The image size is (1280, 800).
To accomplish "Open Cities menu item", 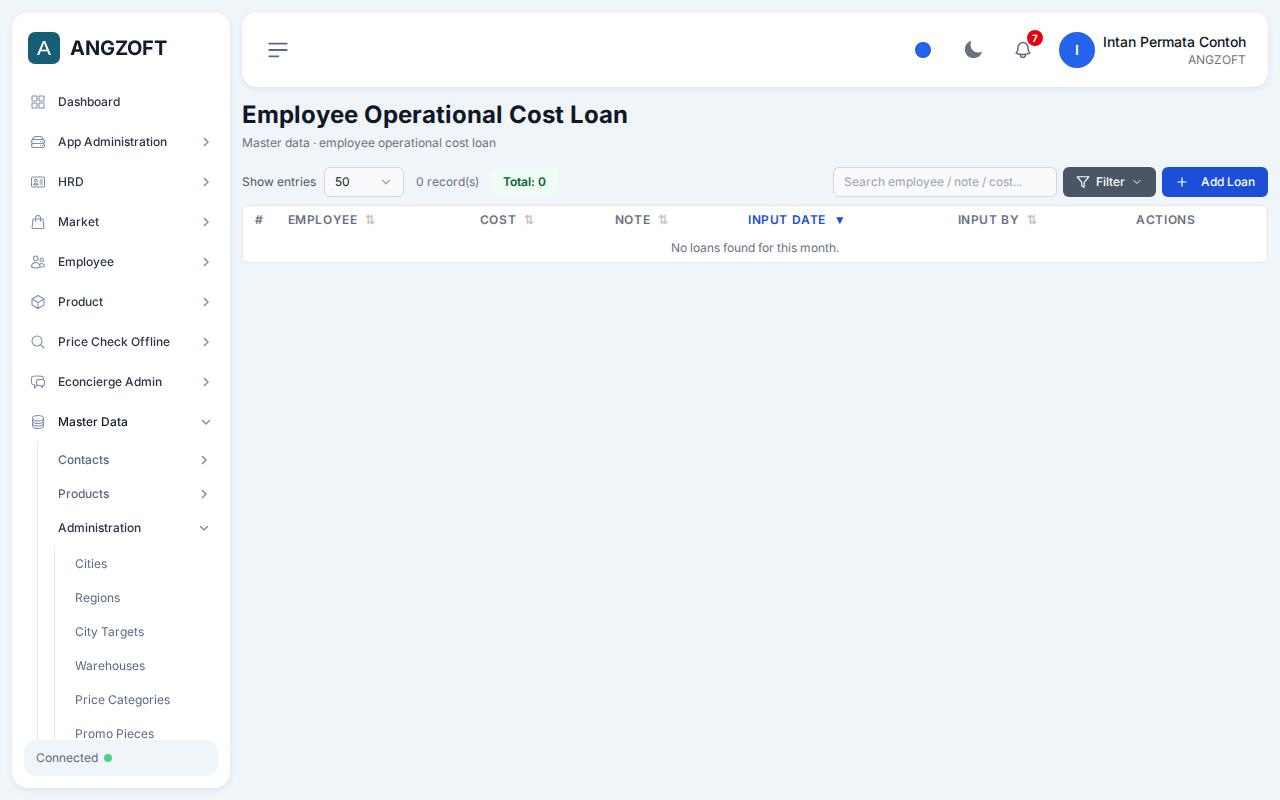I will pos(91,564).
